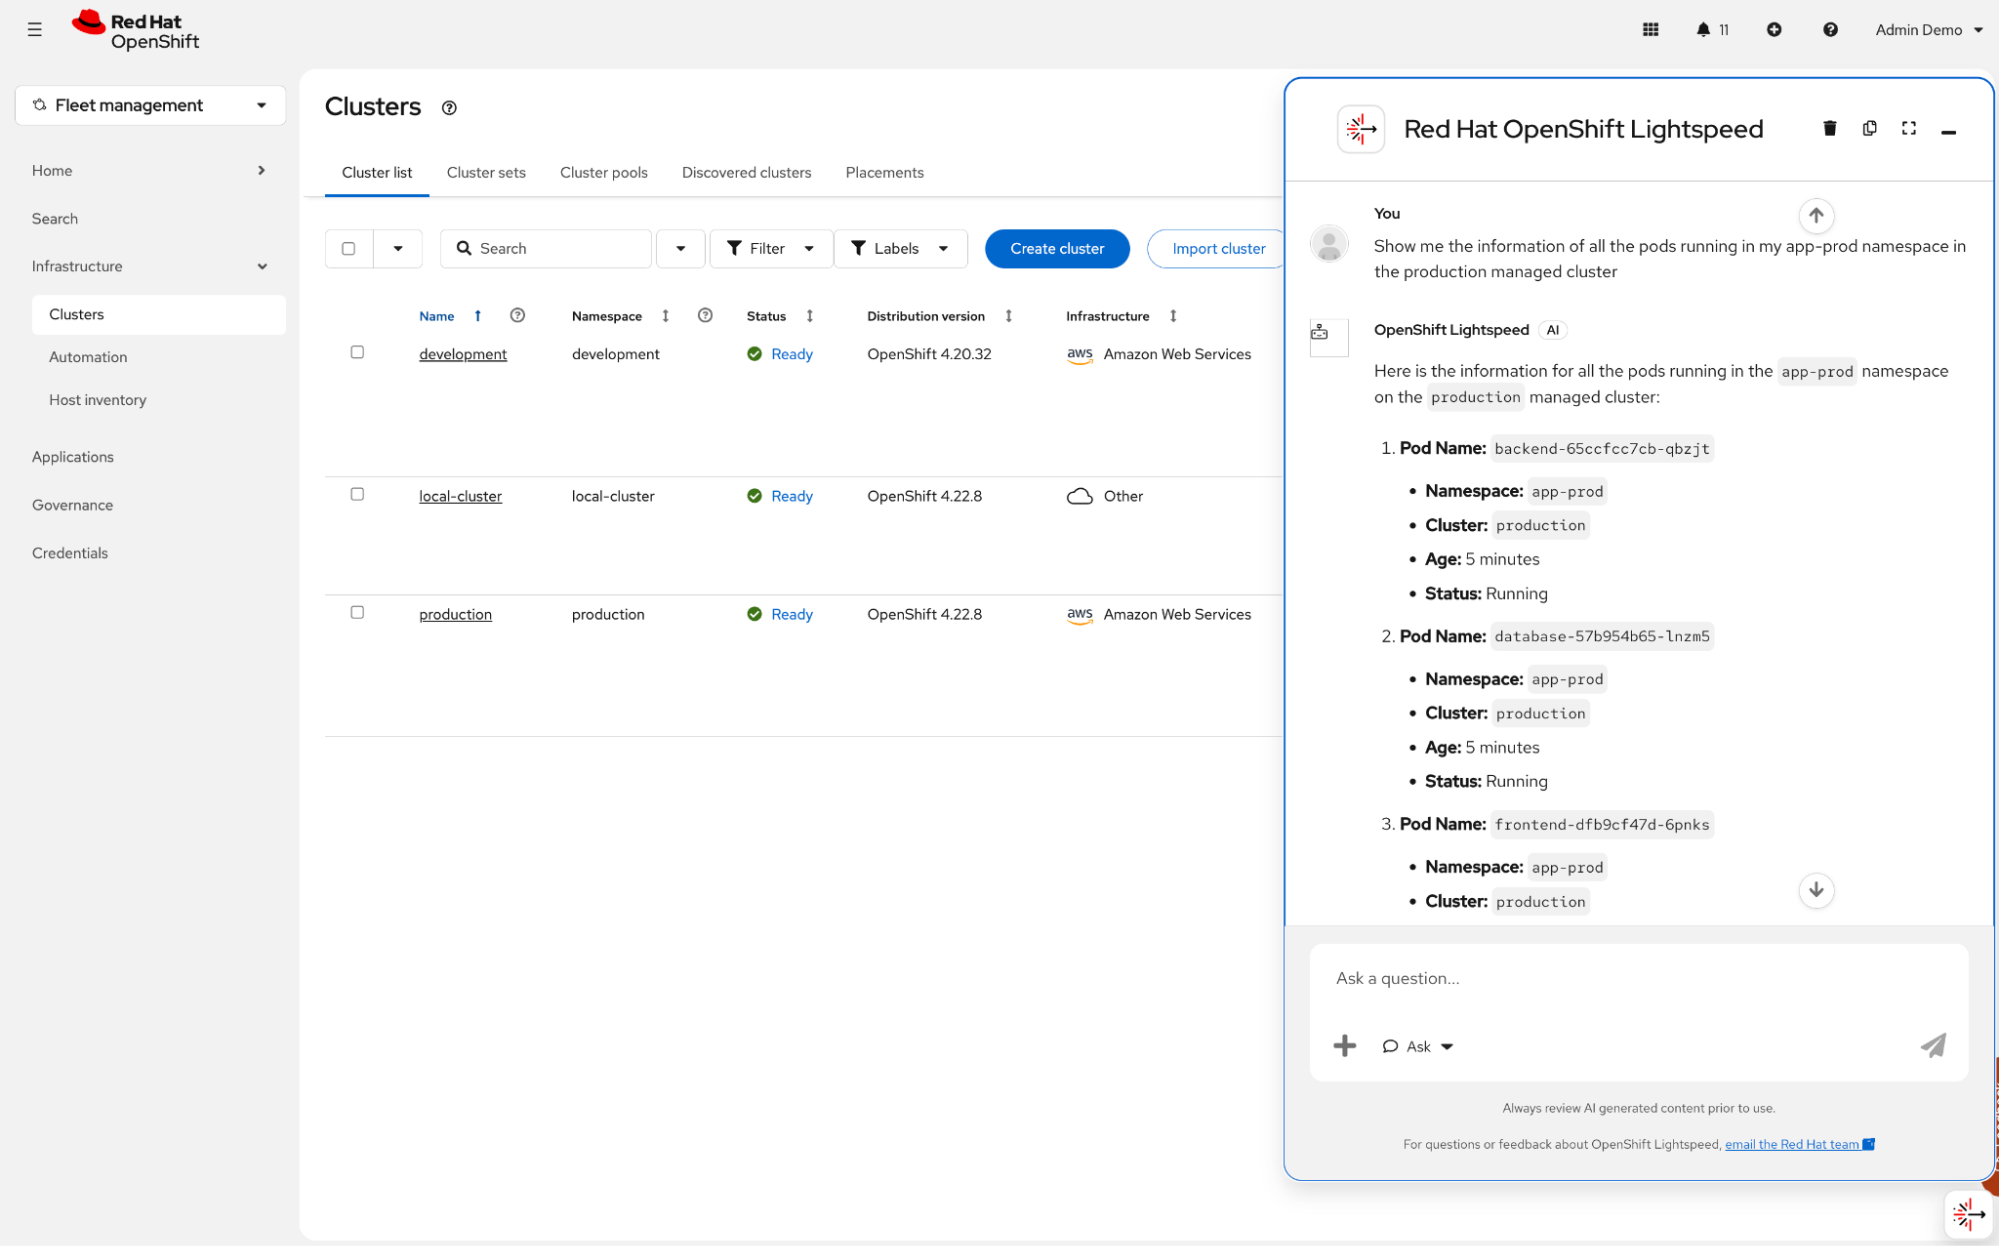Screen dimensions: 1999x1247
Task: Open the Labels dropdown
Action: point(900,249)
